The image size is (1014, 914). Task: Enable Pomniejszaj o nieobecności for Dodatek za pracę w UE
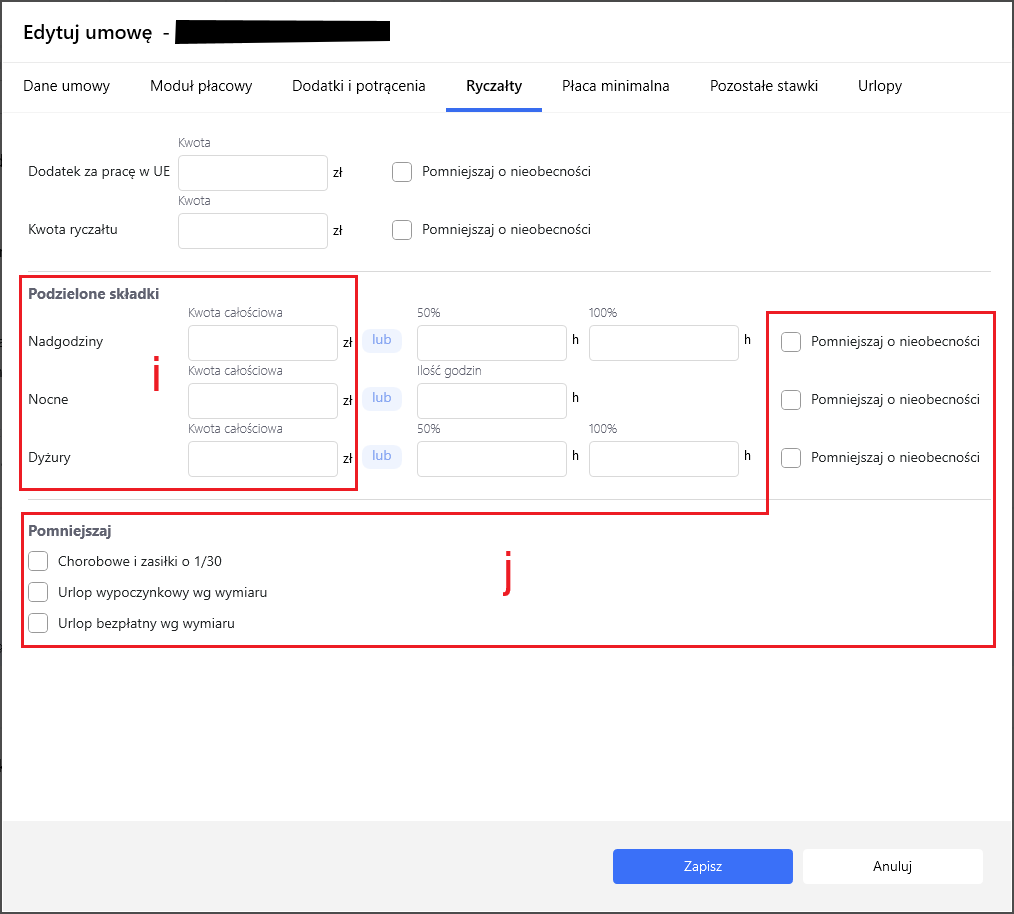402,172
